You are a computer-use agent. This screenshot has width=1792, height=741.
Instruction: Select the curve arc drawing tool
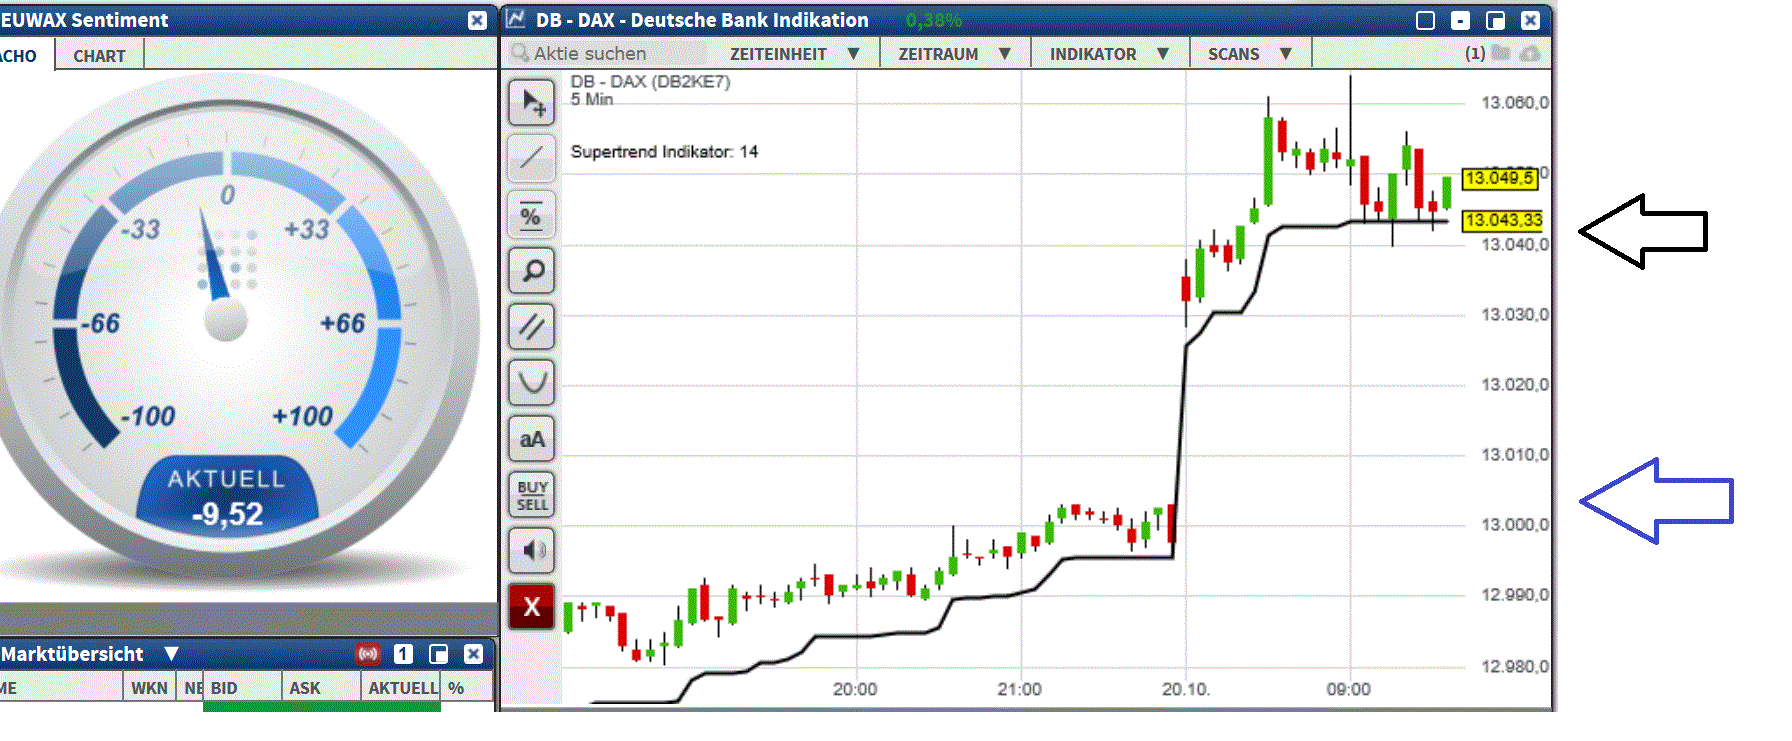click(532, 382)
